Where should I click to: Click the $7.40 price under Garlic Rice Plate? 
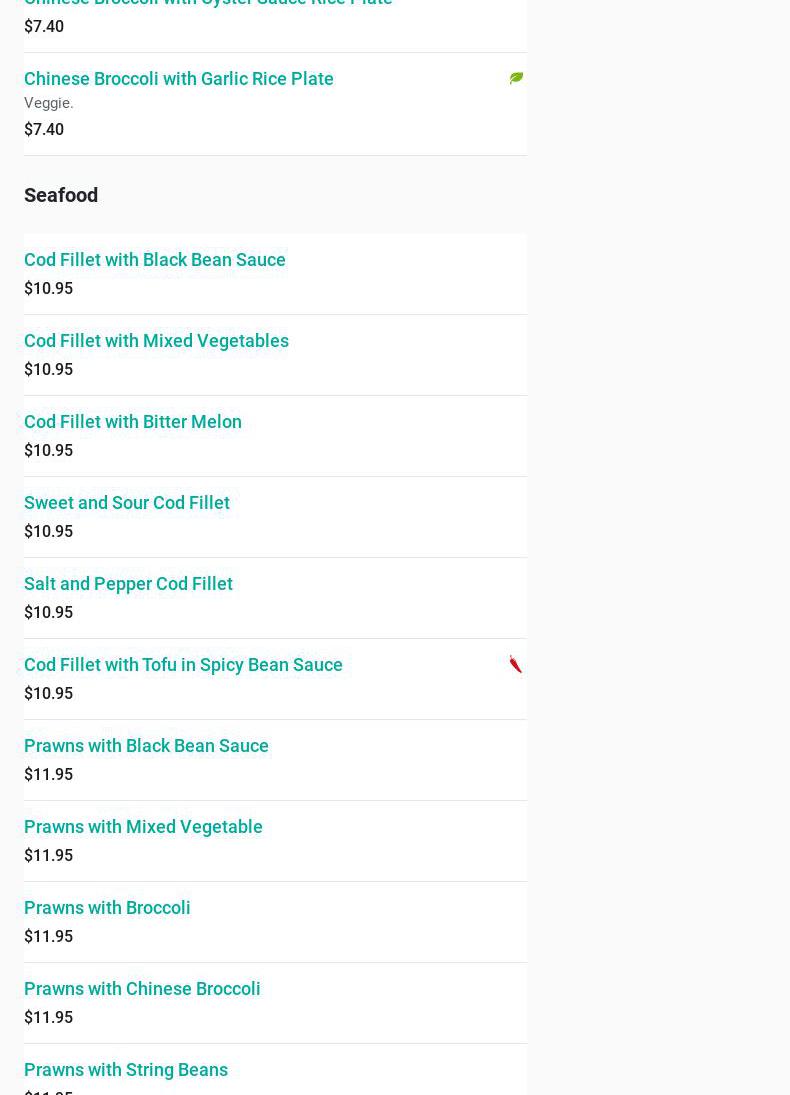44,130
